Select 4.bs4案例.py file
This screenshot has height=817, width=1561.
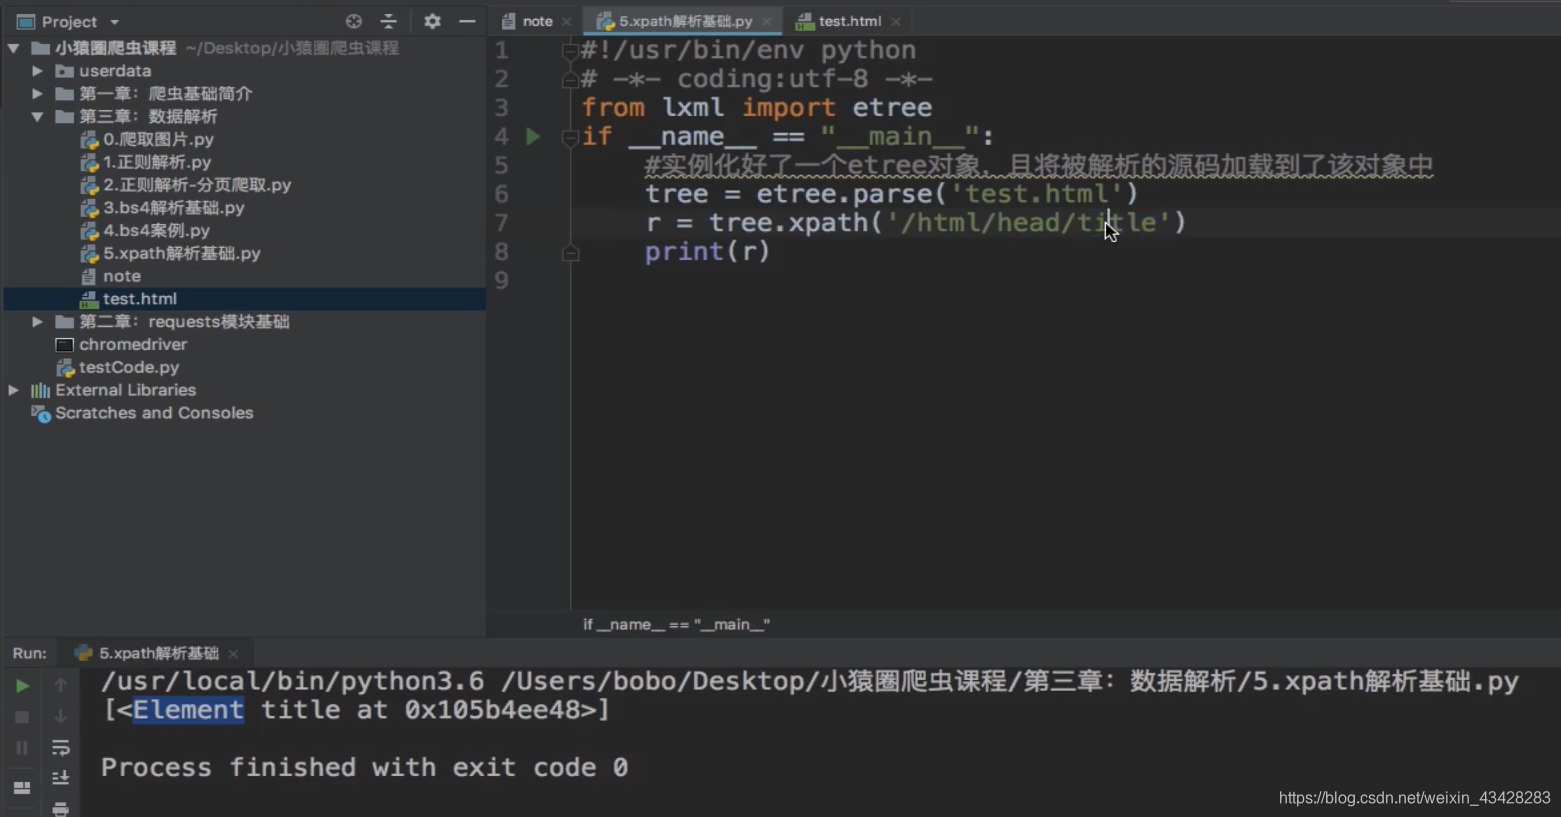point(156,231)
